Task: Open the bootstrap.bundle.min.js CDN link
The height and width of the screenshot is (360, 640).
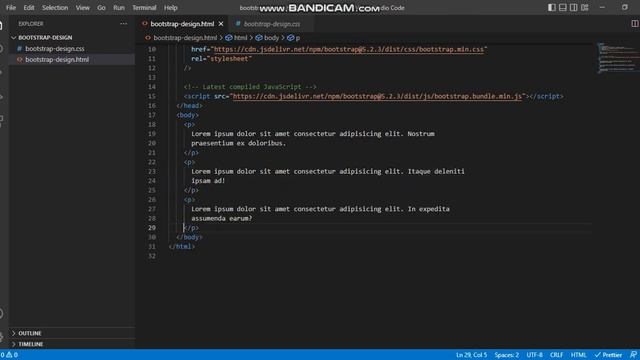Action: tap(377, 96)
